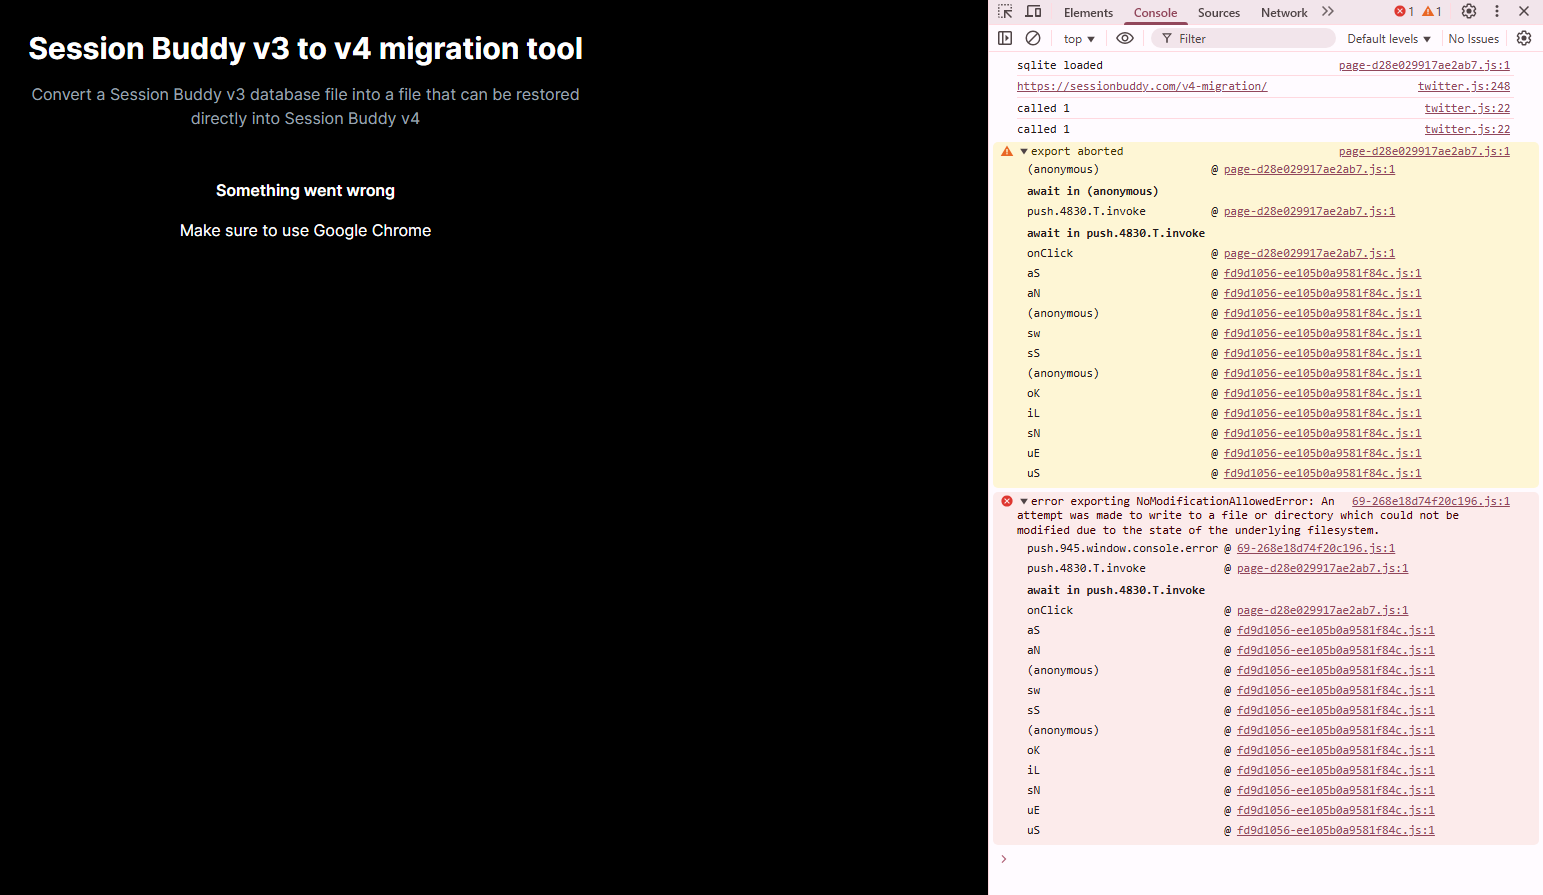Show the console sidebar
The height and width of the screenshot is (895, 1543).
(x=1005, y=38)
